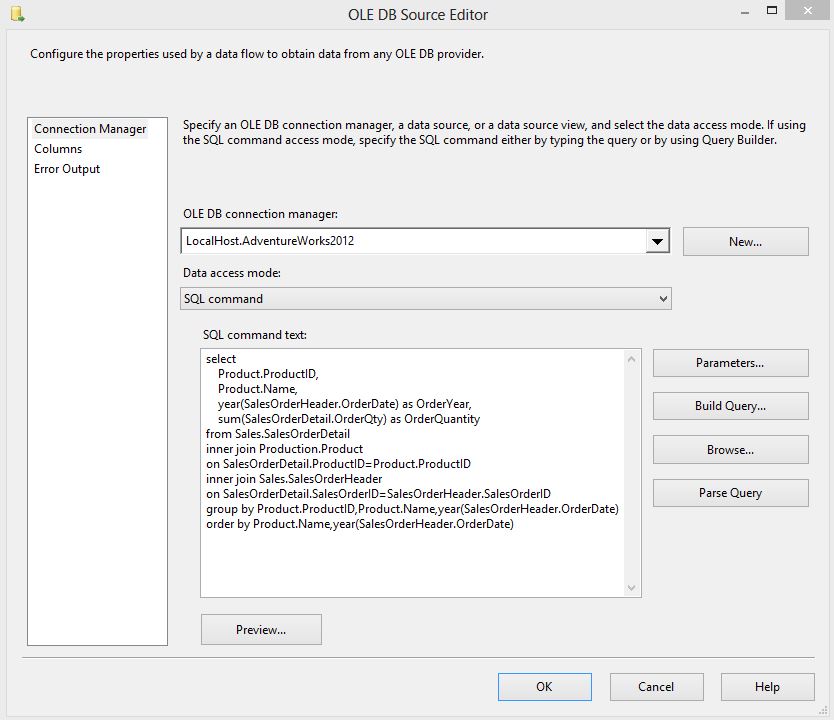834x720 pixels.
Task: Preview the query results with Preview...
Action: pos(261,629)
